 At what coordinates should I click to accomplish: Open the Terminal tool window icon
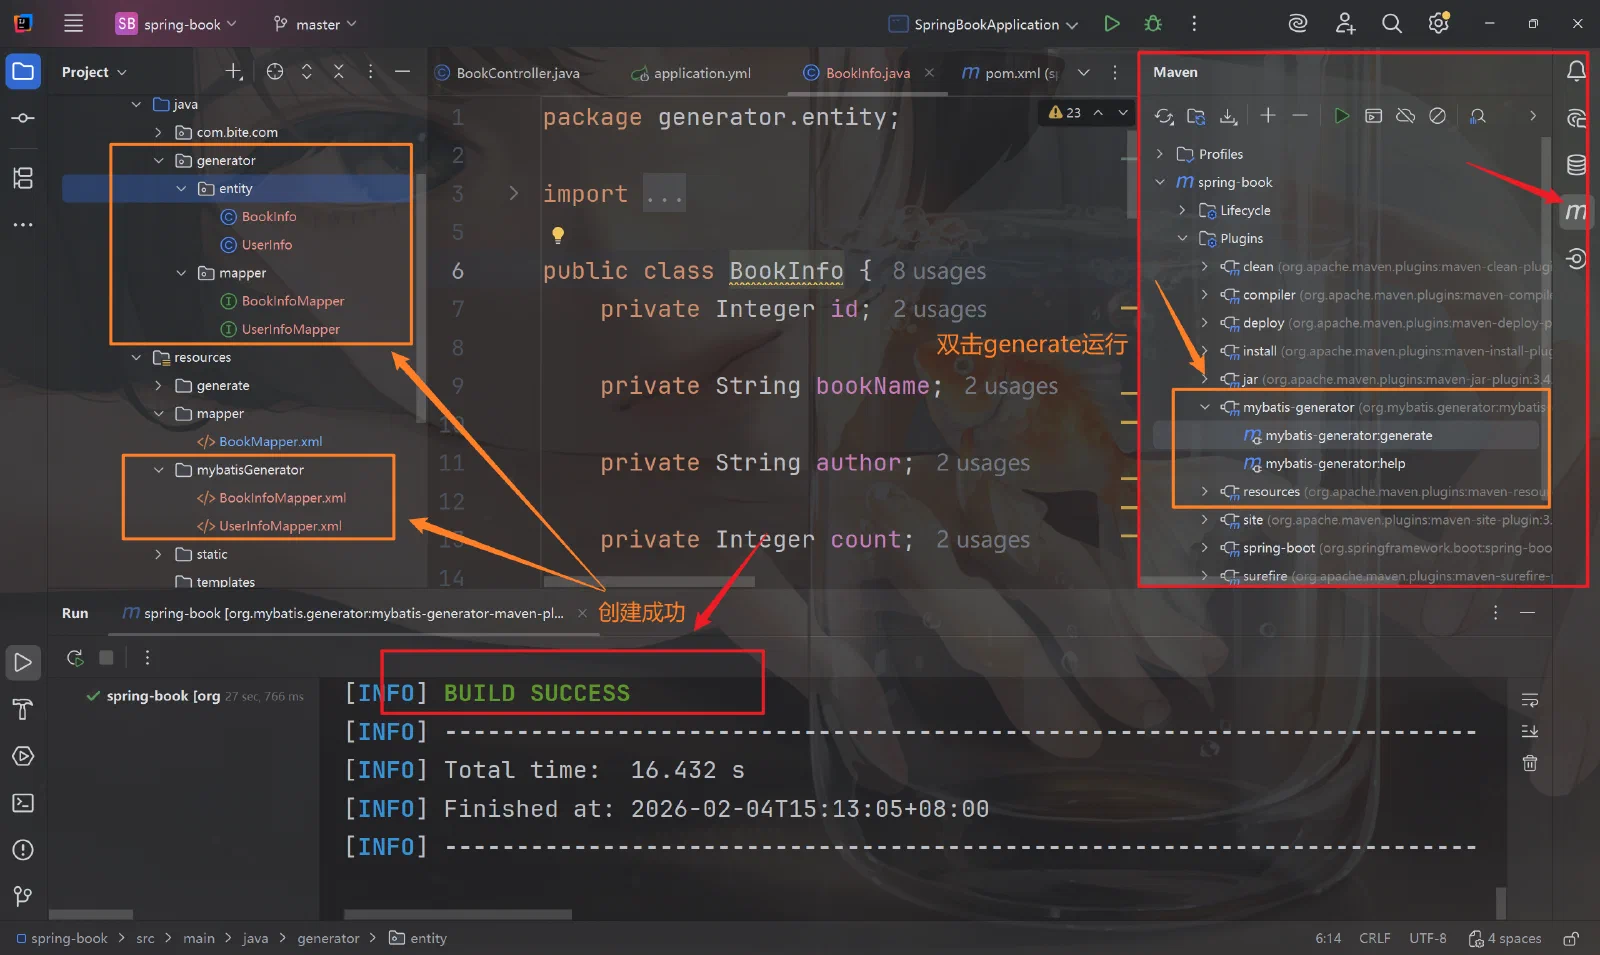click(23, 803)
